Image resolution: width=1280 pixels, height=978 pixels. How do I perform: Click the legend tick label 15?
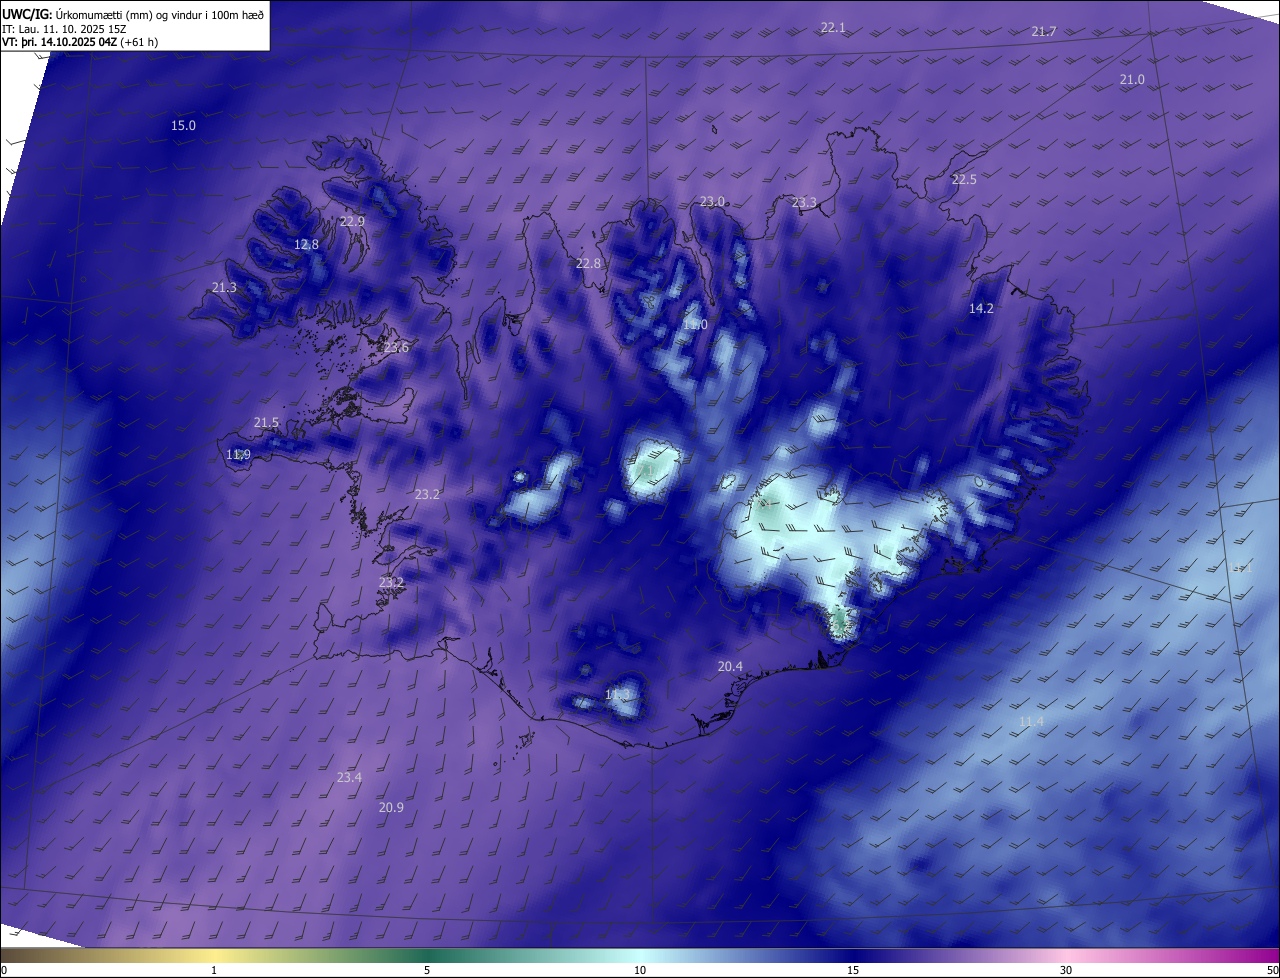pos(853,970)
